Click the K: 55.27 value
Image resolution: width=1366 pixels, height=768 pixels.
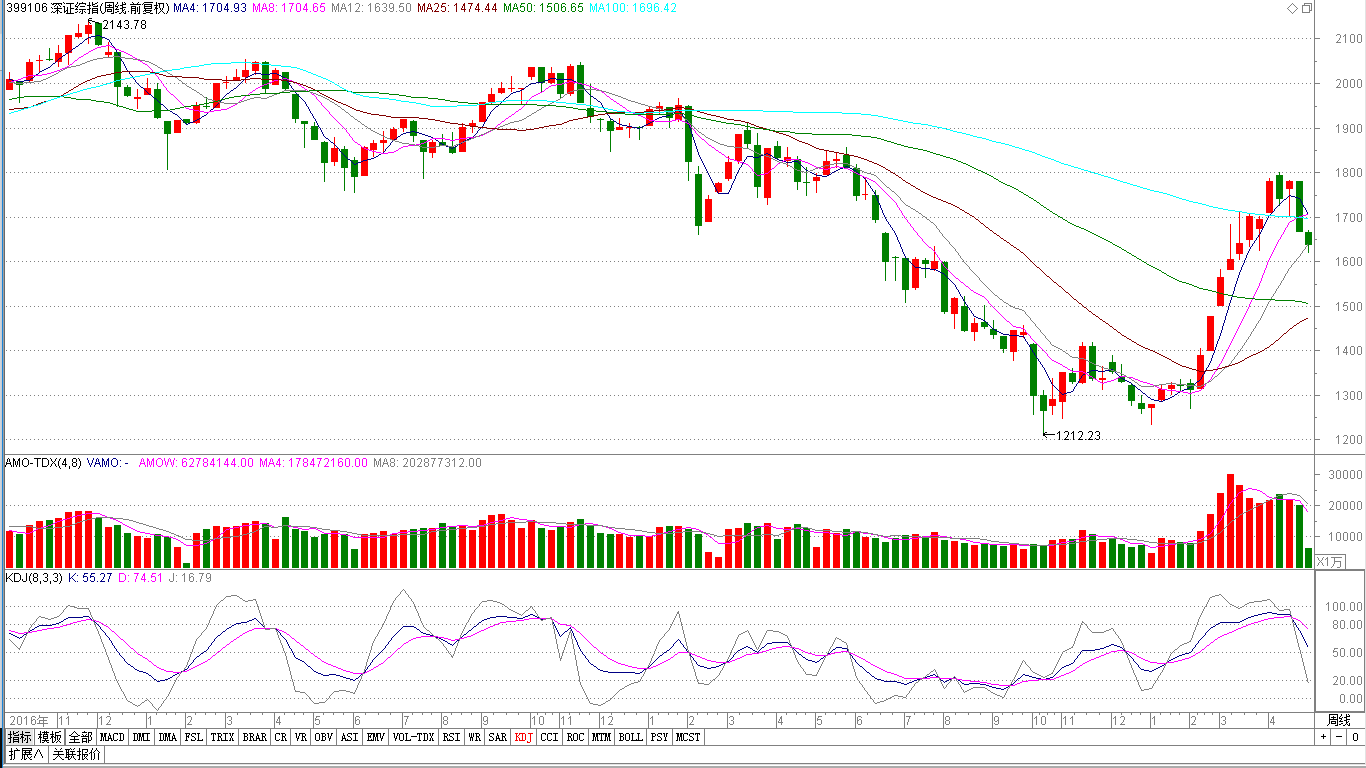pyautogui.click(x=91, y=578)
